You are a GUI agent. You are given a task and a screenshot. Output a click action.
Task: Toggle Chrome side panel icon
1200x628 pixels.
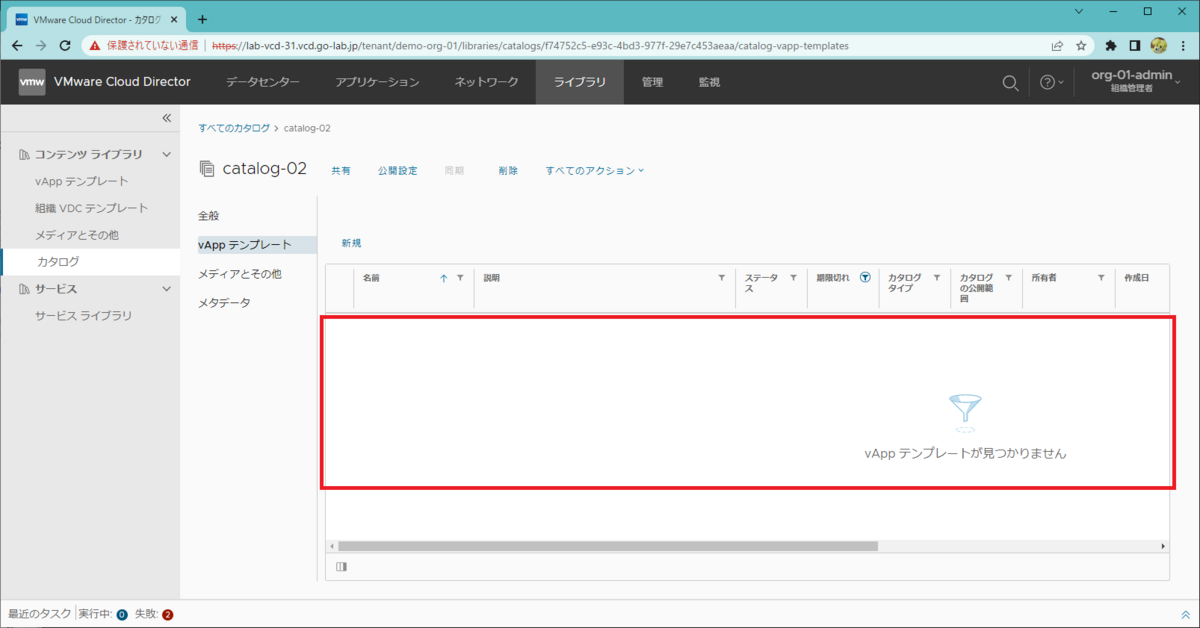1135,45
